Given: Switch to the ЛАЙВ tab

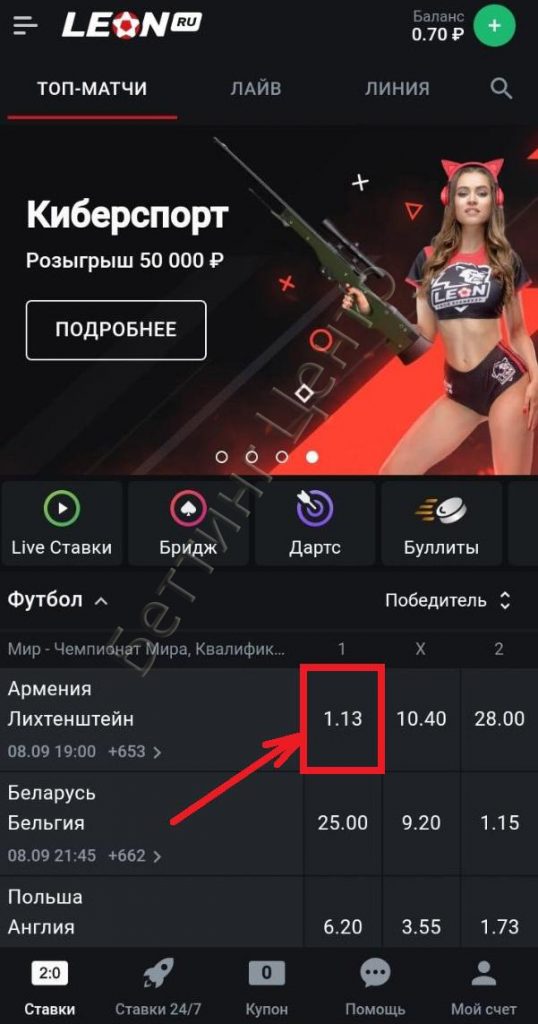Looking at the screenshot, I should point(256,89).
